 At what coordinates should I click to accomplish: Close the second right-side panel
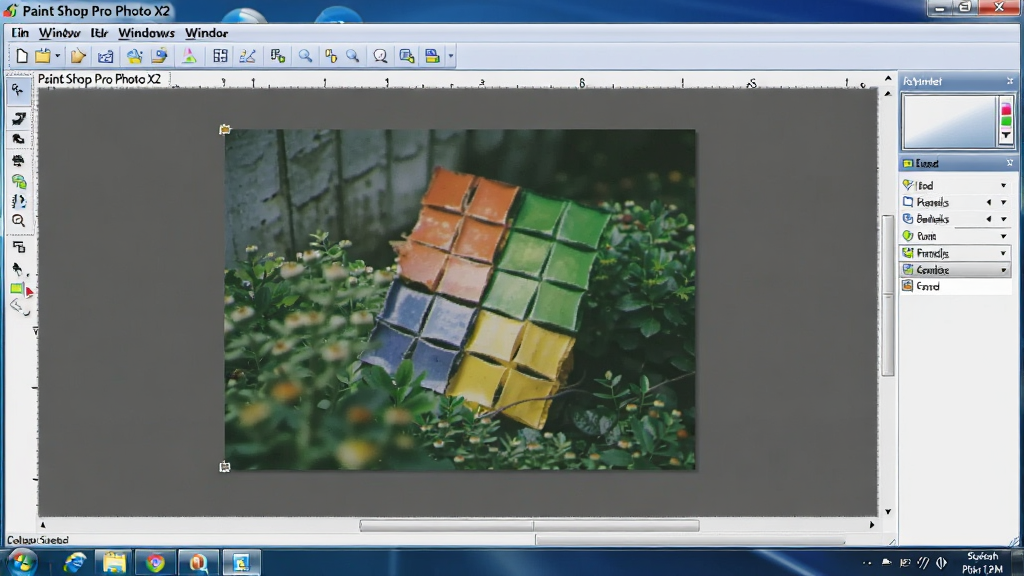tap(1010, 163)
